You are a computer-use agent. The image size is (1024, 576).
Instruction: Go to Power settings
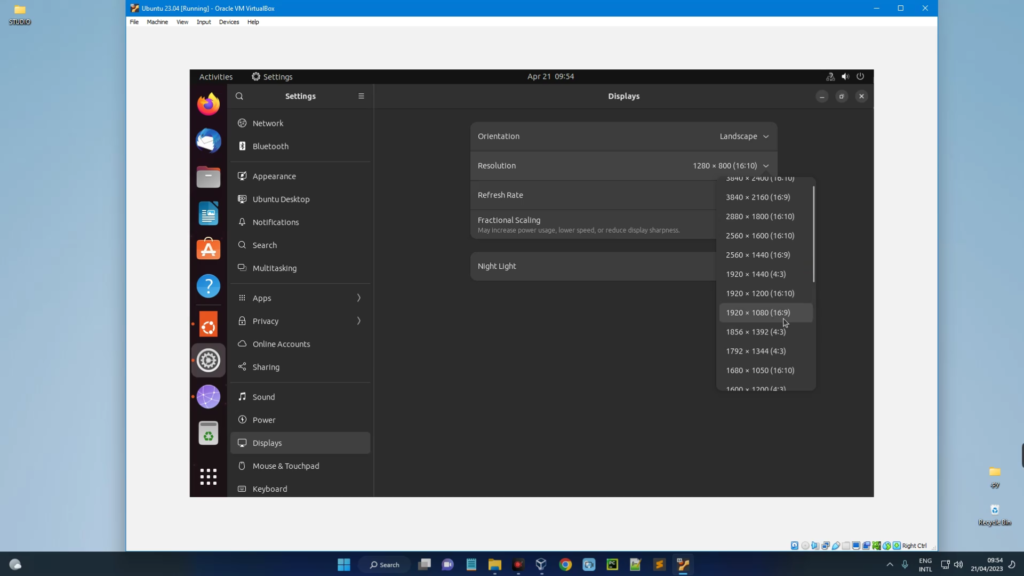pos(300,420)
